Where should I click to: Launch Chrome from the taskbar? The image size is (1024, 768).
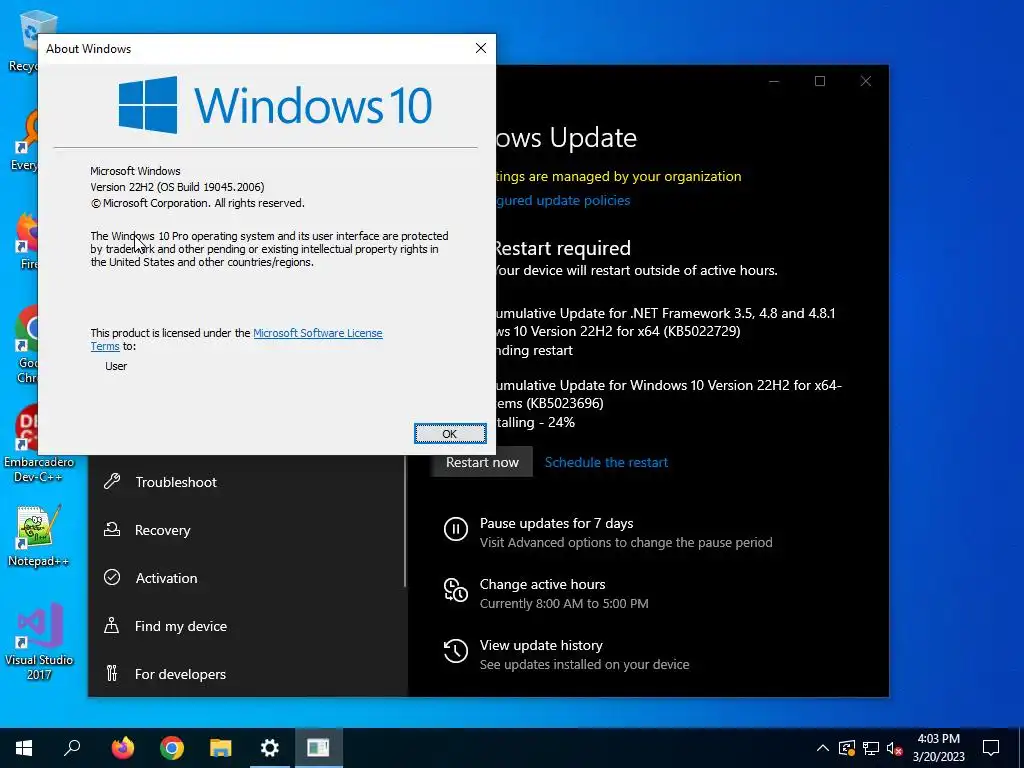(172, 747)
